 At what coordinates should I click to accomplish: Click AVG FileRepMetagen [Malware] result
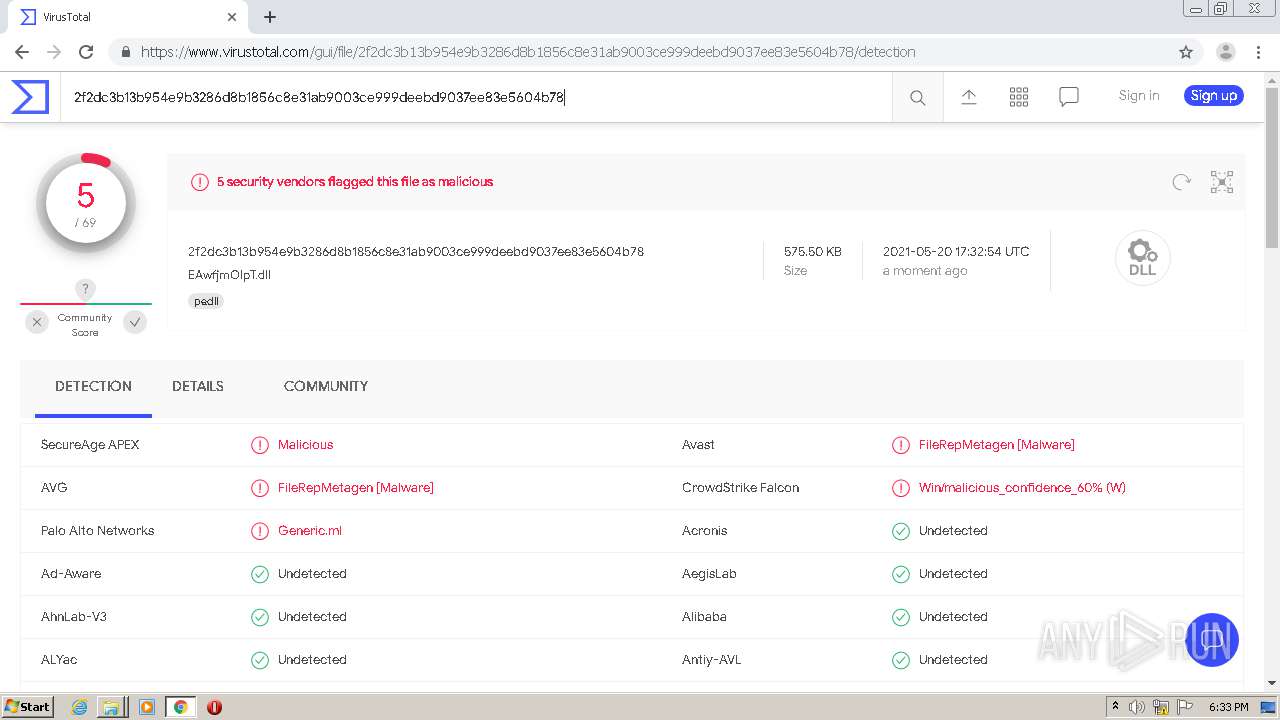(356, 488)
